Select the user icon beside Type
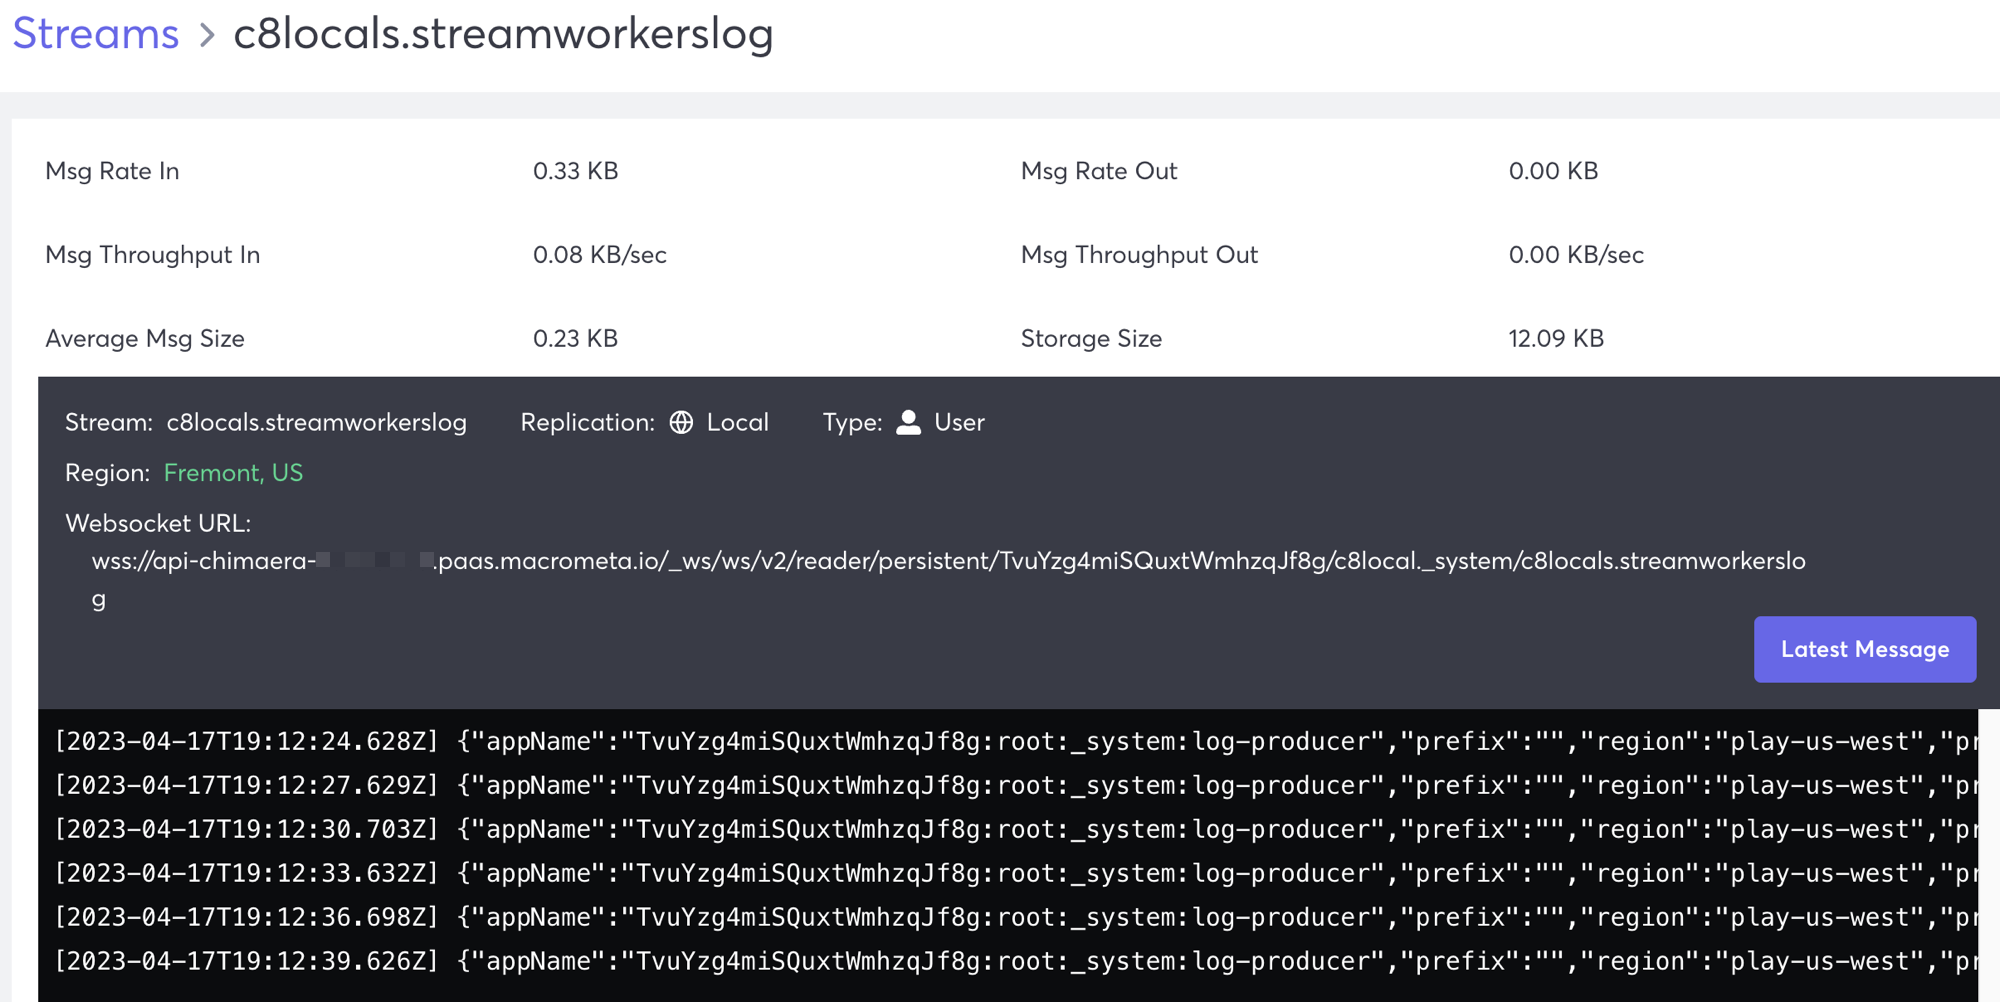 click(x=908, y=422)
